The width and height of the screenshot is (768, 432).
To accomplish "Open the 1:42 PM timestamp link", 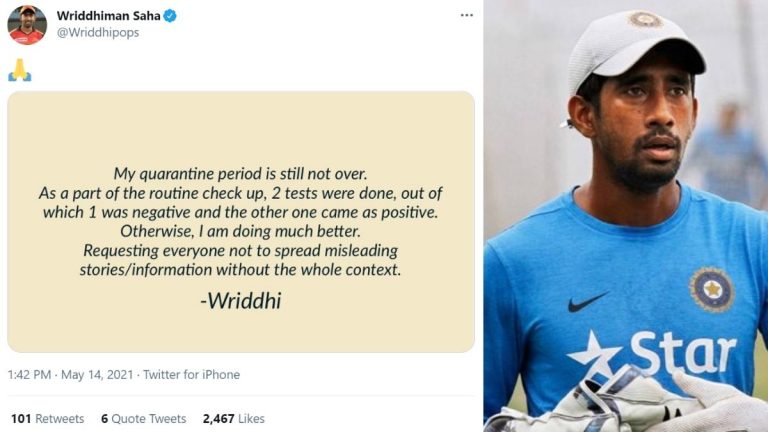I will pyautogui.click(x=29, y=375).
